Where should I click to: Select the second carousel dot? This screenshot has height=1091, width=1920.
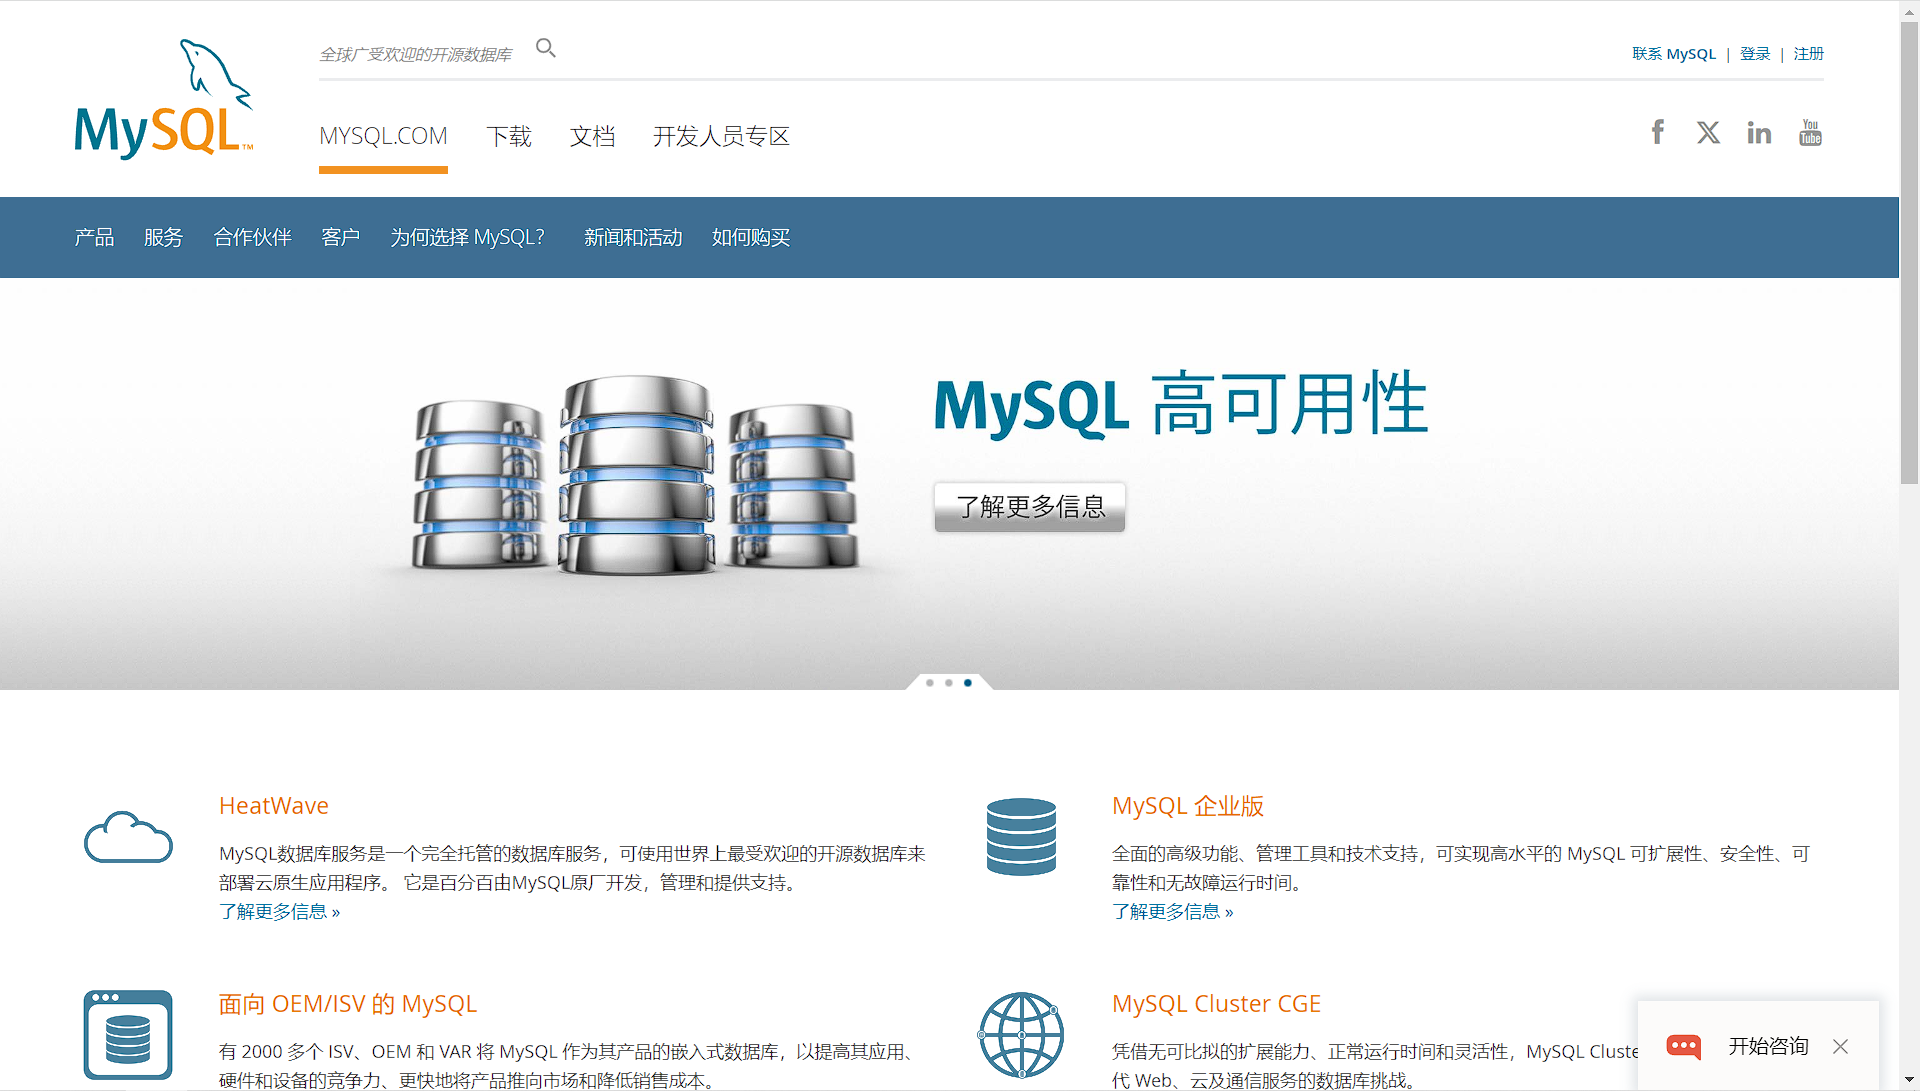pos(949,682)
